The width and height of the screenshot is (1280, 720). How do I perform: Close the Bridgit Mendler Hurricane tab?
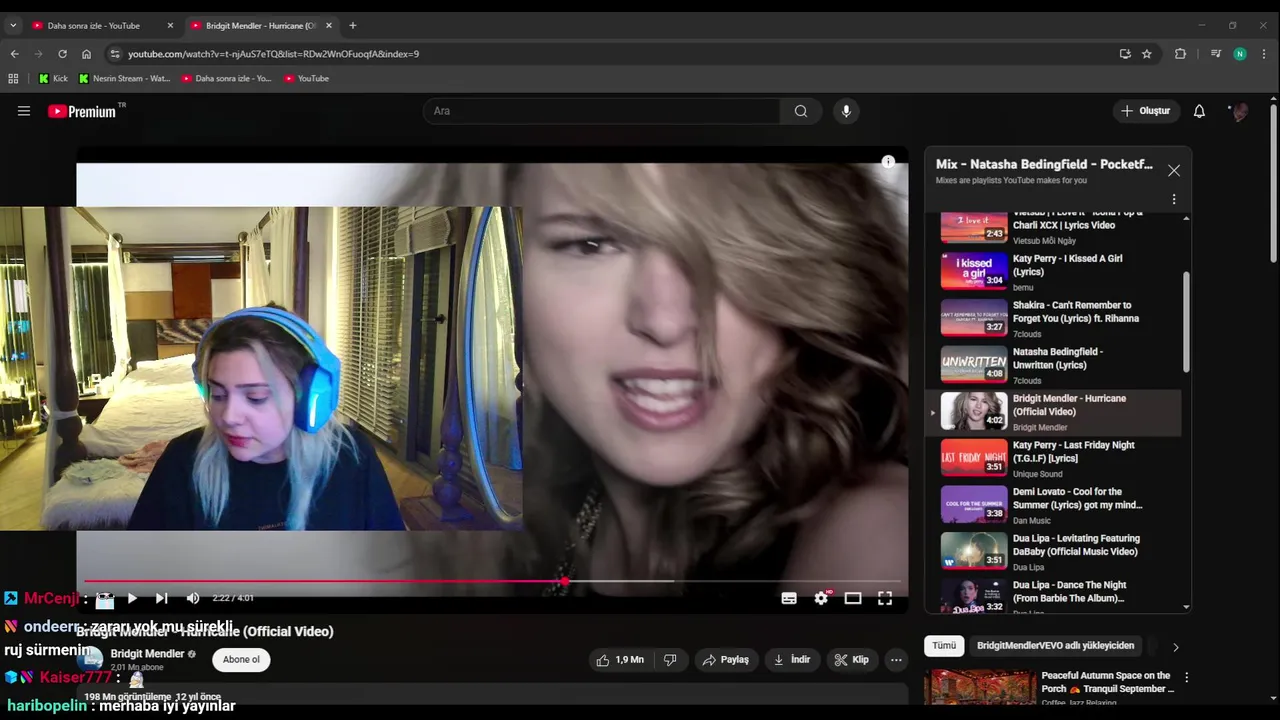point(329,25)
